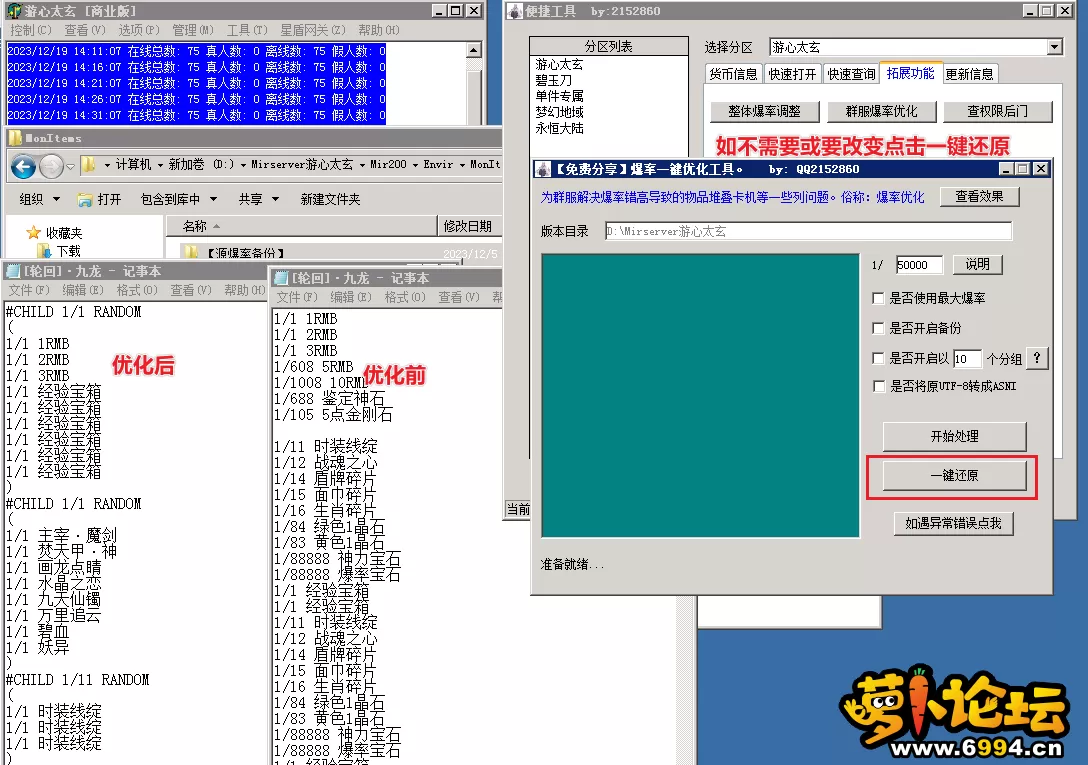
Task: Select 梦幻地域 in 分区列表
Action: click(x=559, y=112)
